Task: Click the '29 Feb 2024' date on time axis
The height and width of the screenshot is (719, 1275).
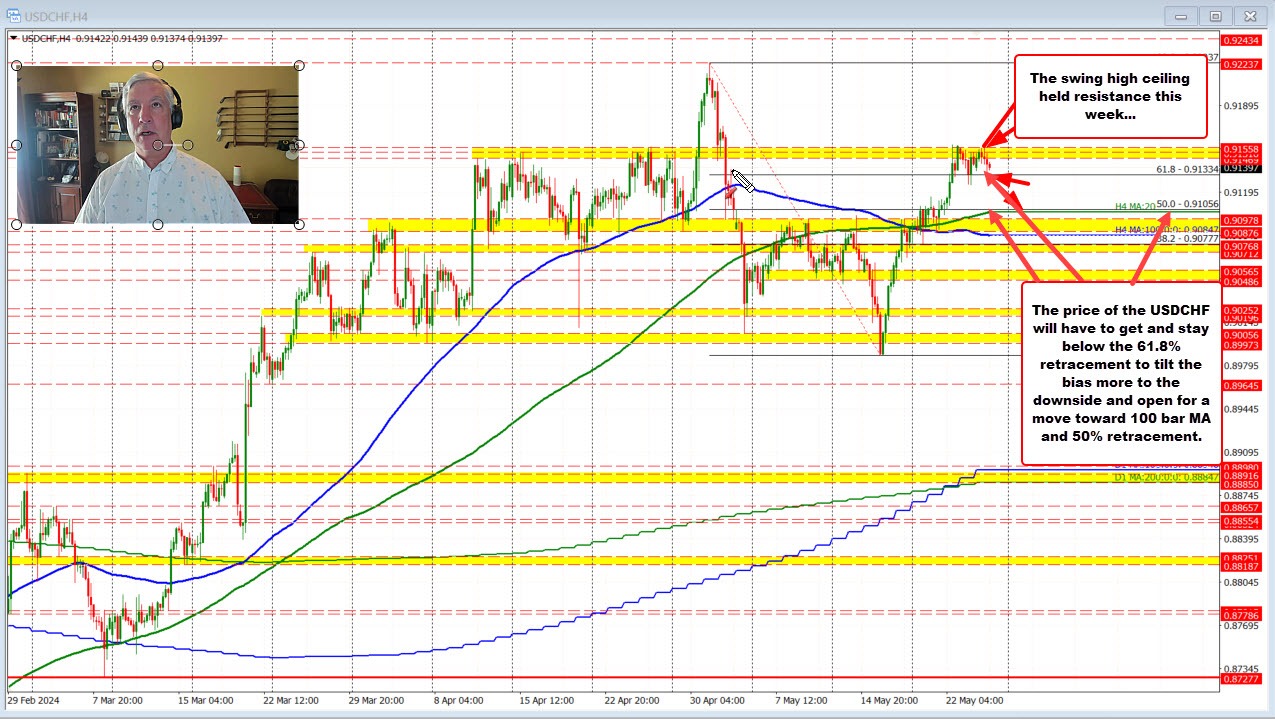Action: tap(34, 701)
